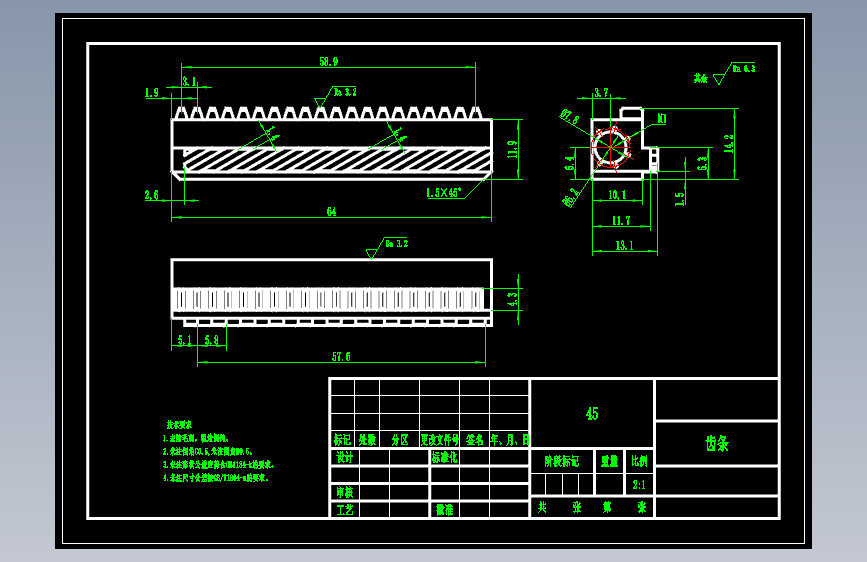Screen dimensions: 867x562
Task: Select the 比例 title block cell
Action: (x=639, y=461)
